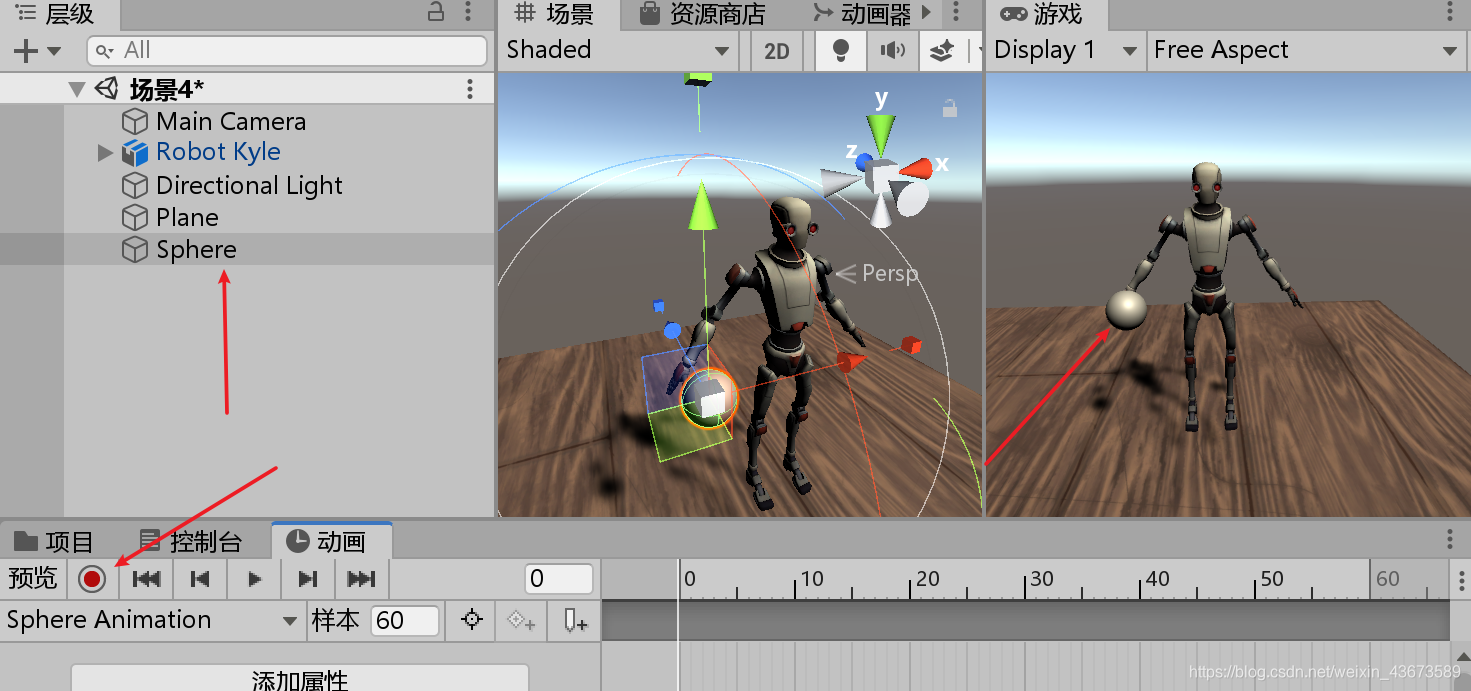1471x691 pixels.
Task: Step to next keyframe
Action: (308, 578)
